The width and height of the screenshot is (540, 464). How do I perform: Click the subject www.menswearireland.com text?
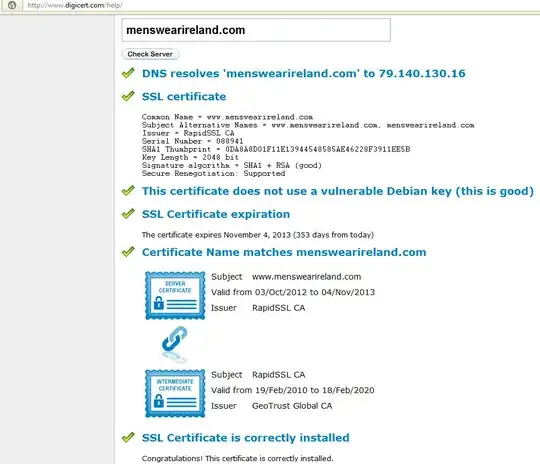point(307,277)
